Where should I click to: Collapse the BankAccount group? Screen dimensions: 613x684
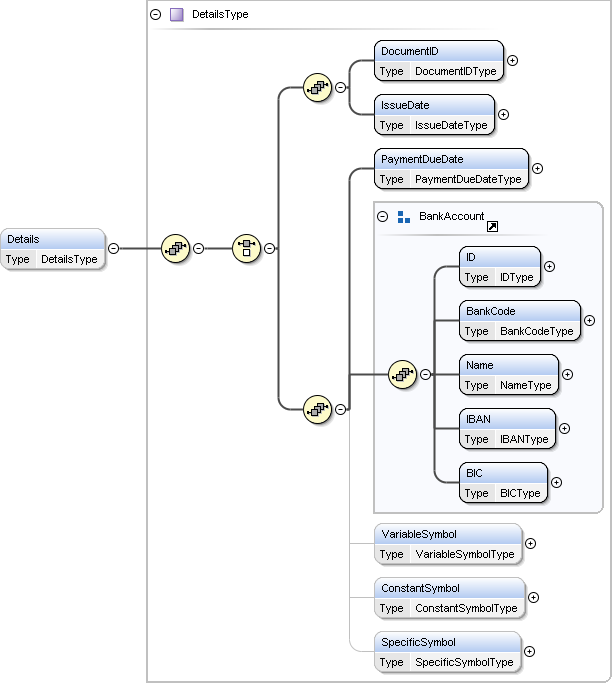coord(383,216)
